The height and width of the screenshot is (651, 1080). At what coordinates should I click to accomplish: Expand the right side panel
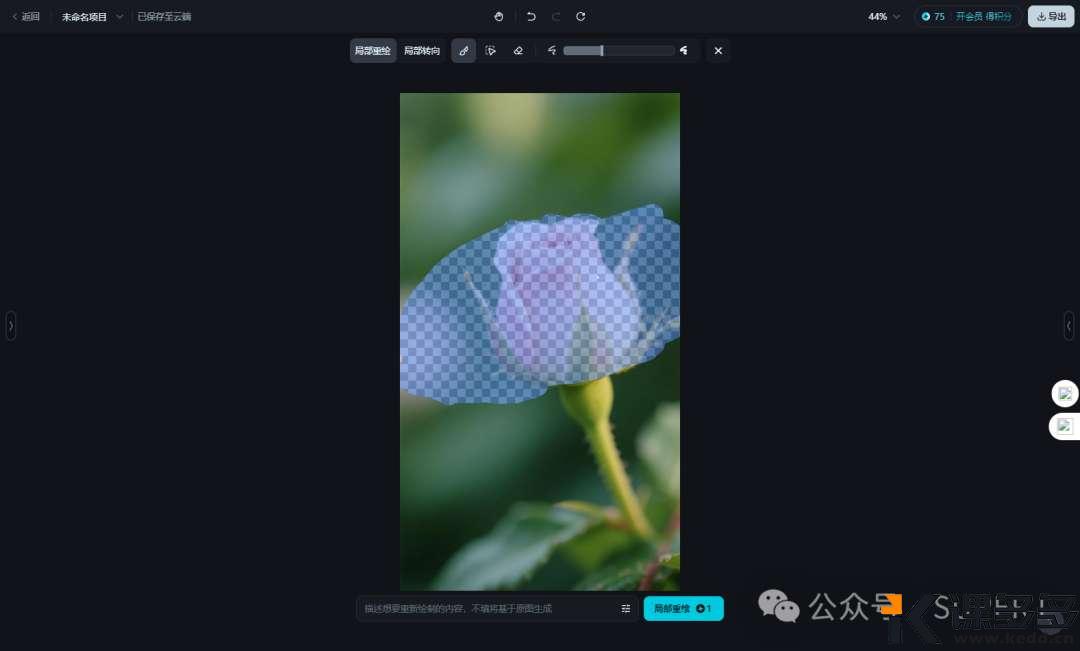pyautogui.click(x=1069, y=325)
